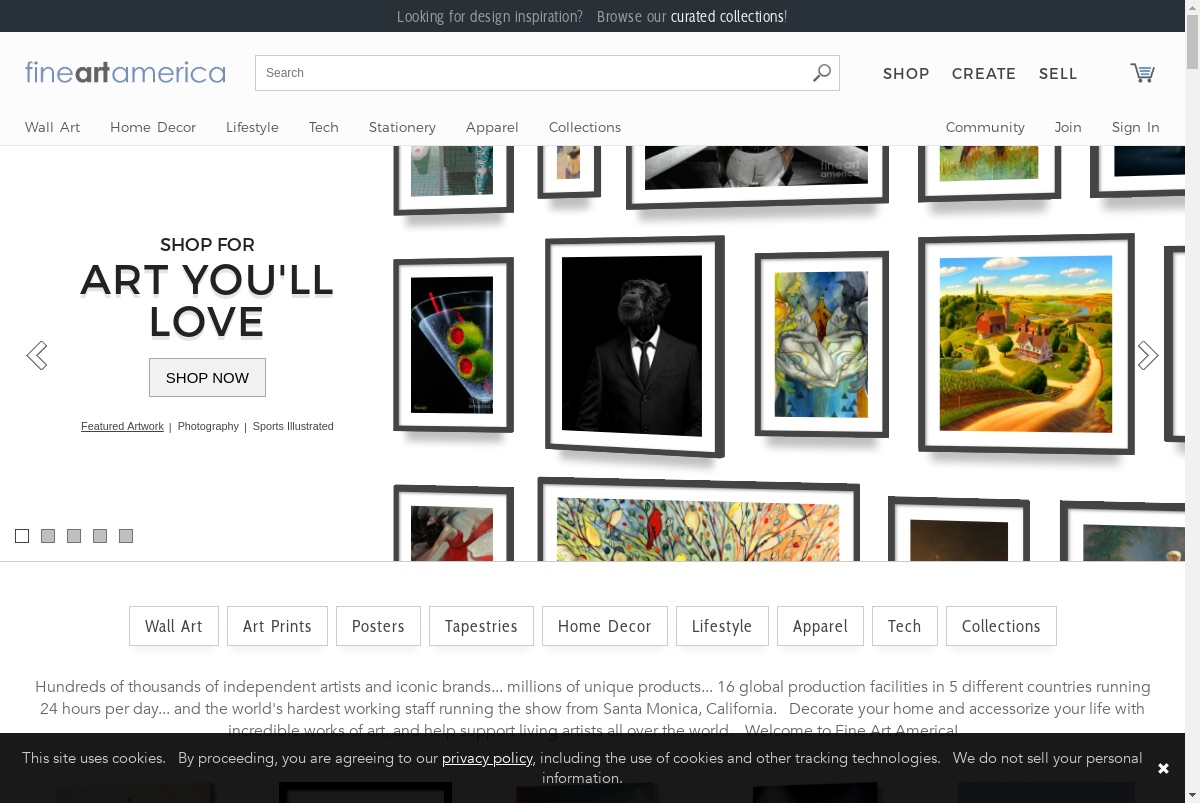Advance to next slide arrow
This screenshot has height=803, width=1200.
[1148, 355]
